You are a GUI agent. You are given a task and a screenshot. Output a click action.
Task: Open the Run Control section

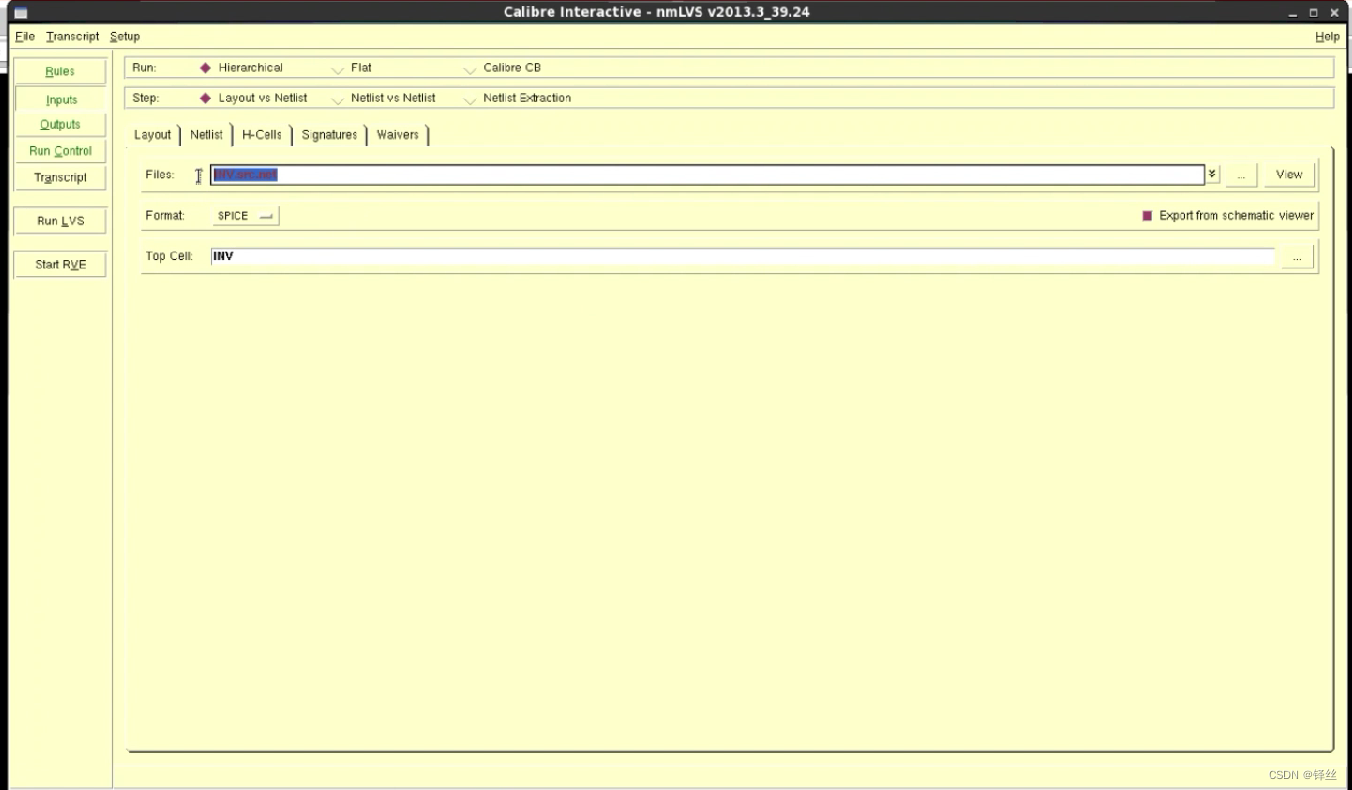(x=60, y=151)
